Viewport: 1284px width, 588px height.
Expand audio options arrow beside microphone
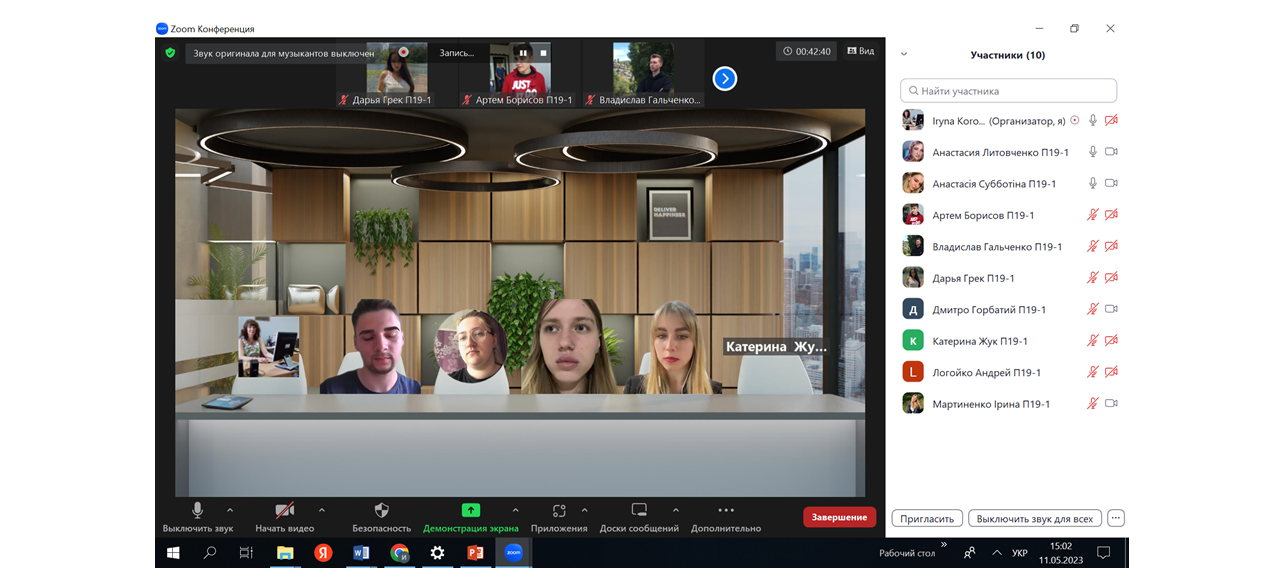tap(230, 509)
